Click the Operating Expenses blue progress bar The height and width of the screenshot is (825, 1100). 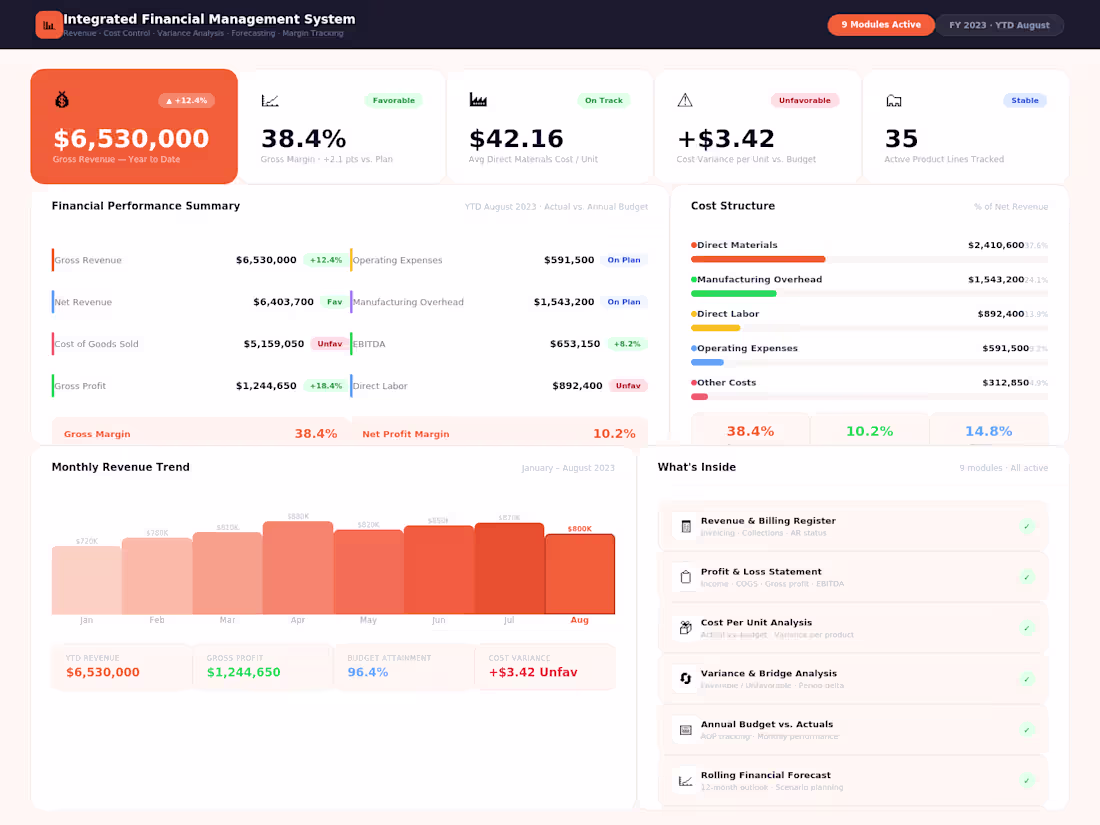pos(707,363)
